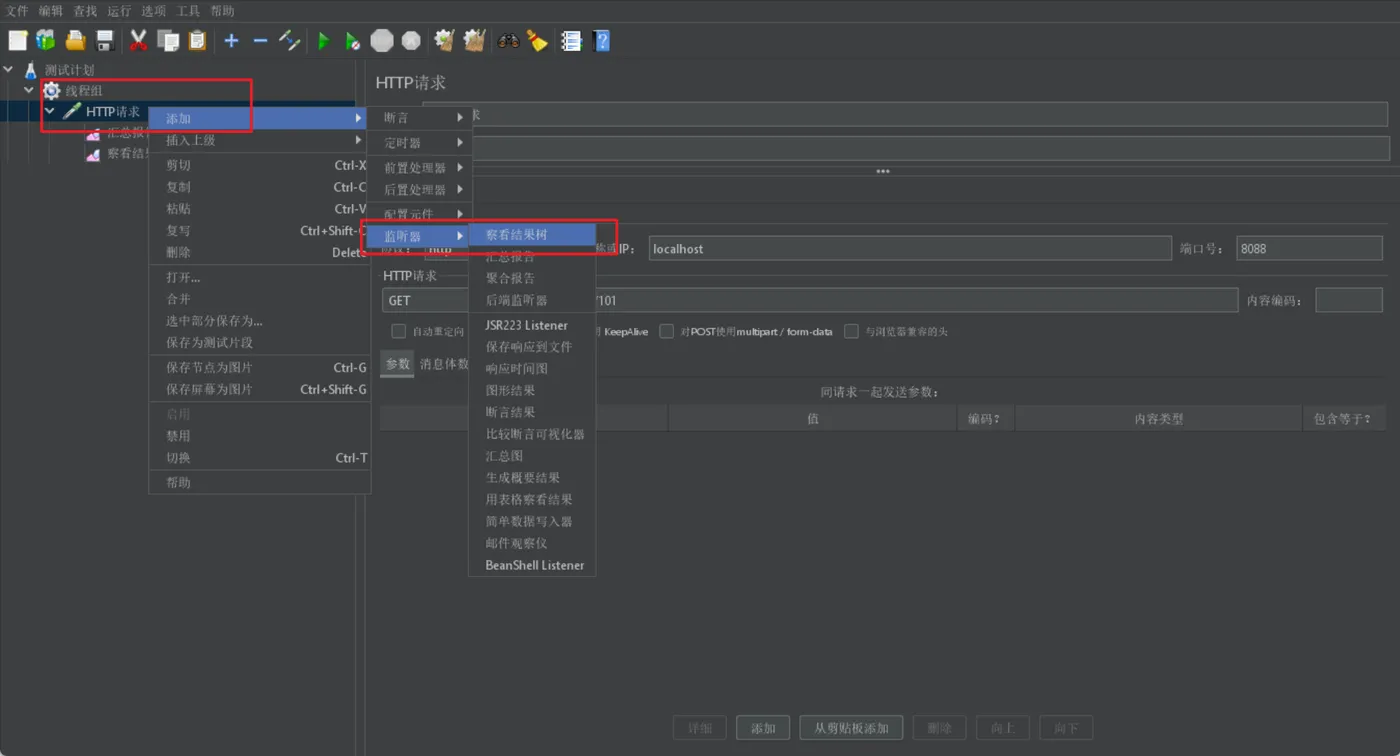The height and width of the screenshot is (756, 1400).
Task: Select 后端监听器 in the submenu
Action: 532,300
